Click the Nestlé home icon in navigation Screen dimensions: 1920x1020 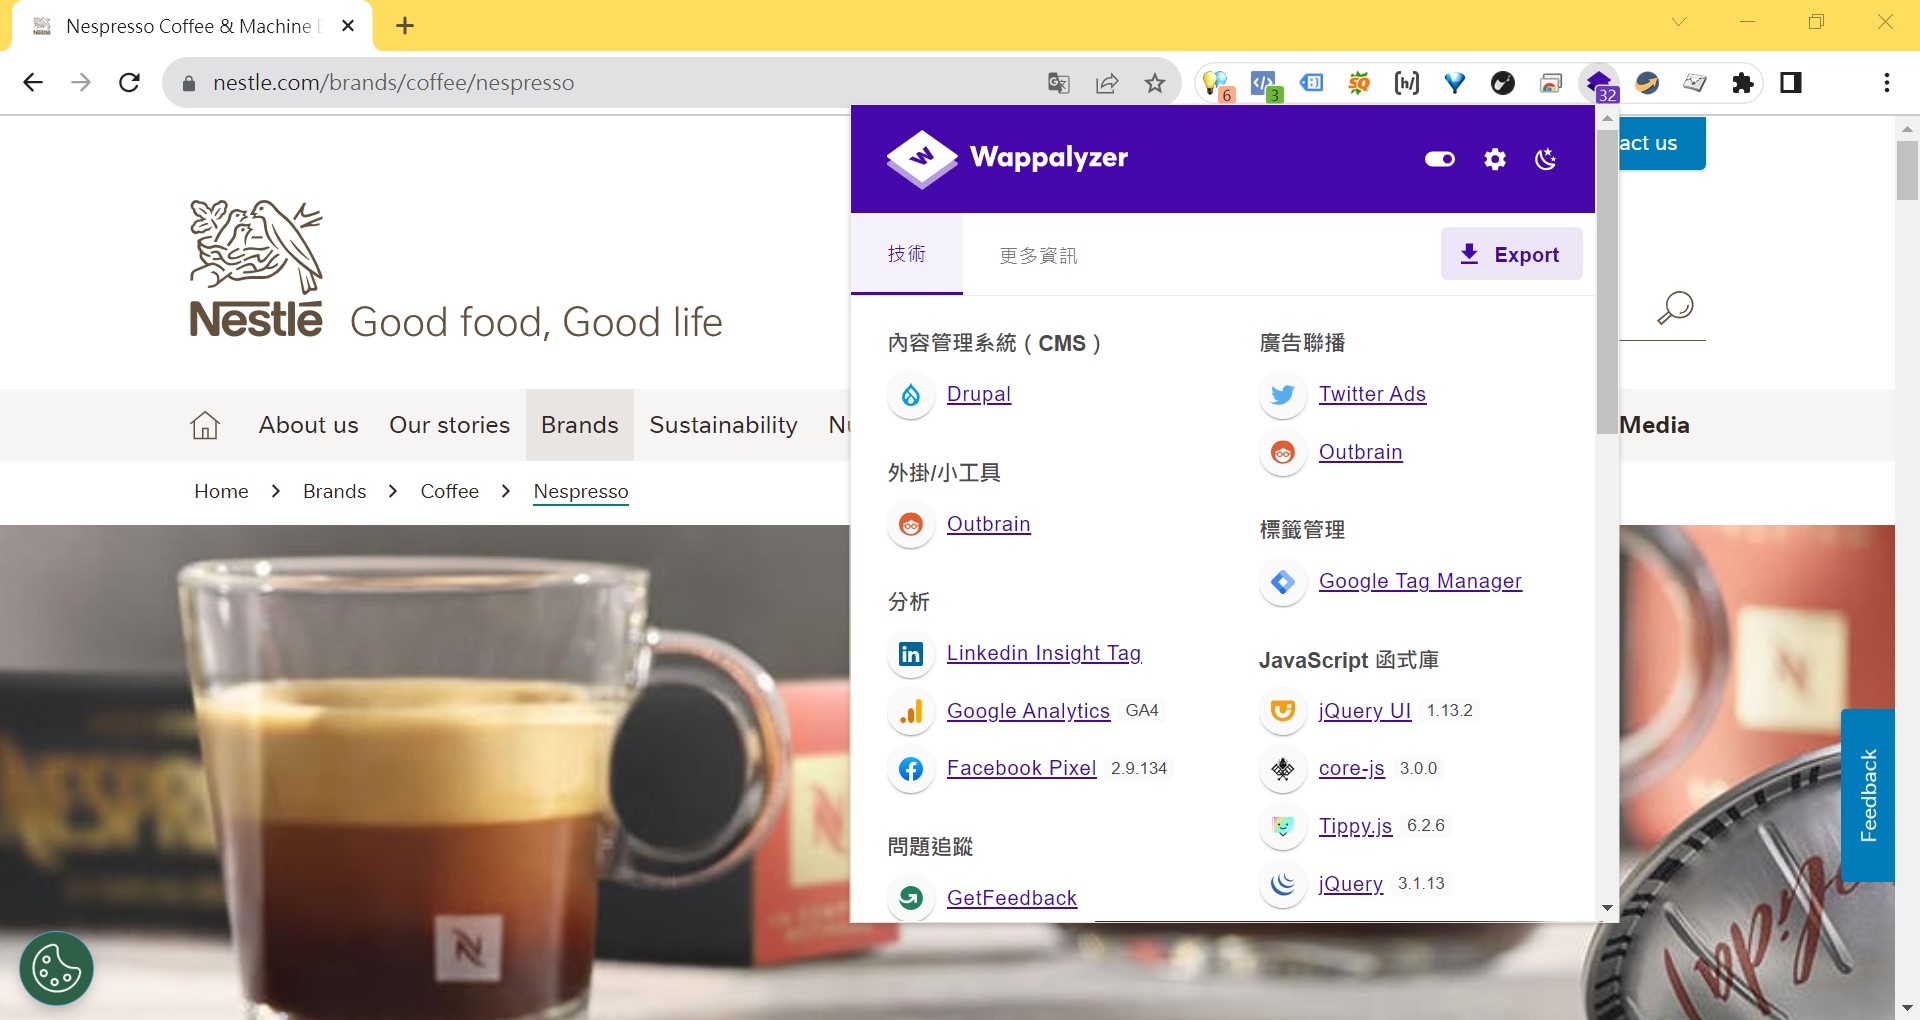coord(205,425)
